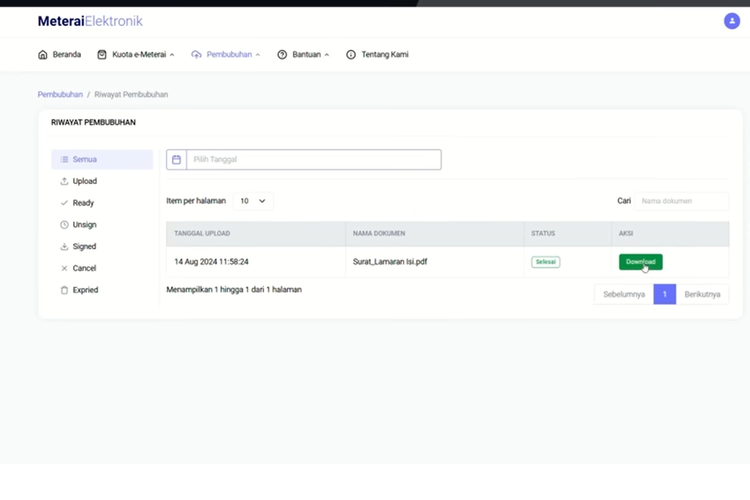
Task: Go to Berikutnya next page
Action: [x=703, y=294]
